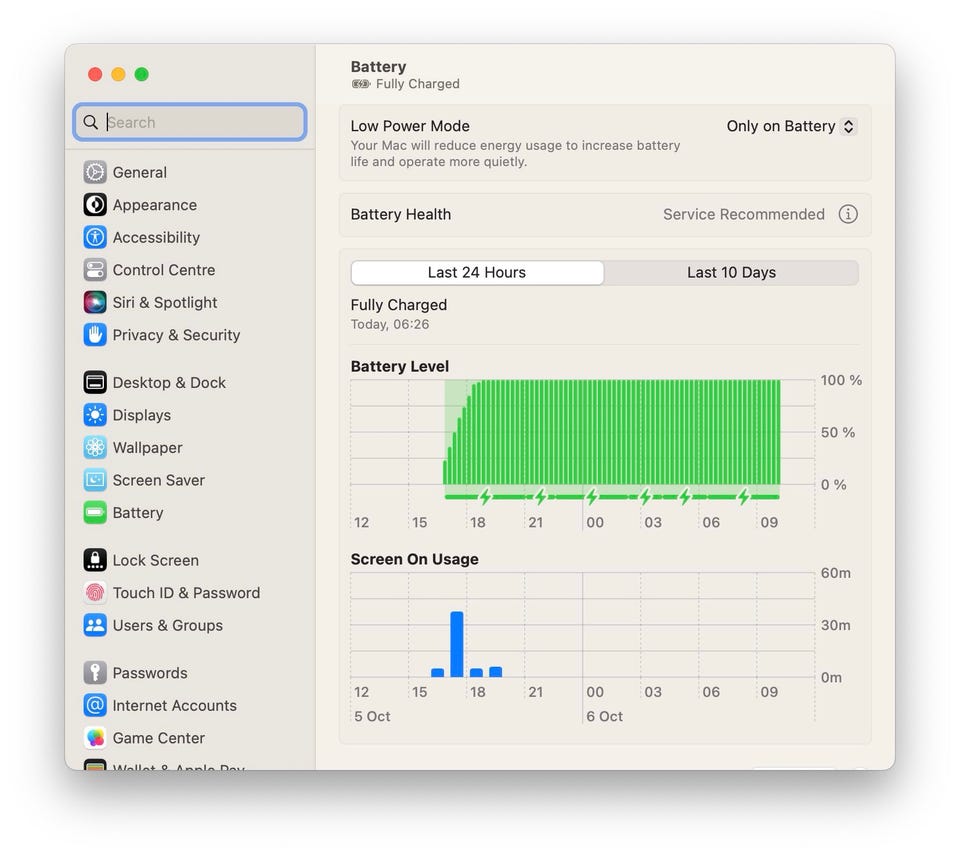Image resolution: width=960 pixels, height=856 pixels.
Task: Click "Today, 06:26" timestamp
Action: (390, 324)
